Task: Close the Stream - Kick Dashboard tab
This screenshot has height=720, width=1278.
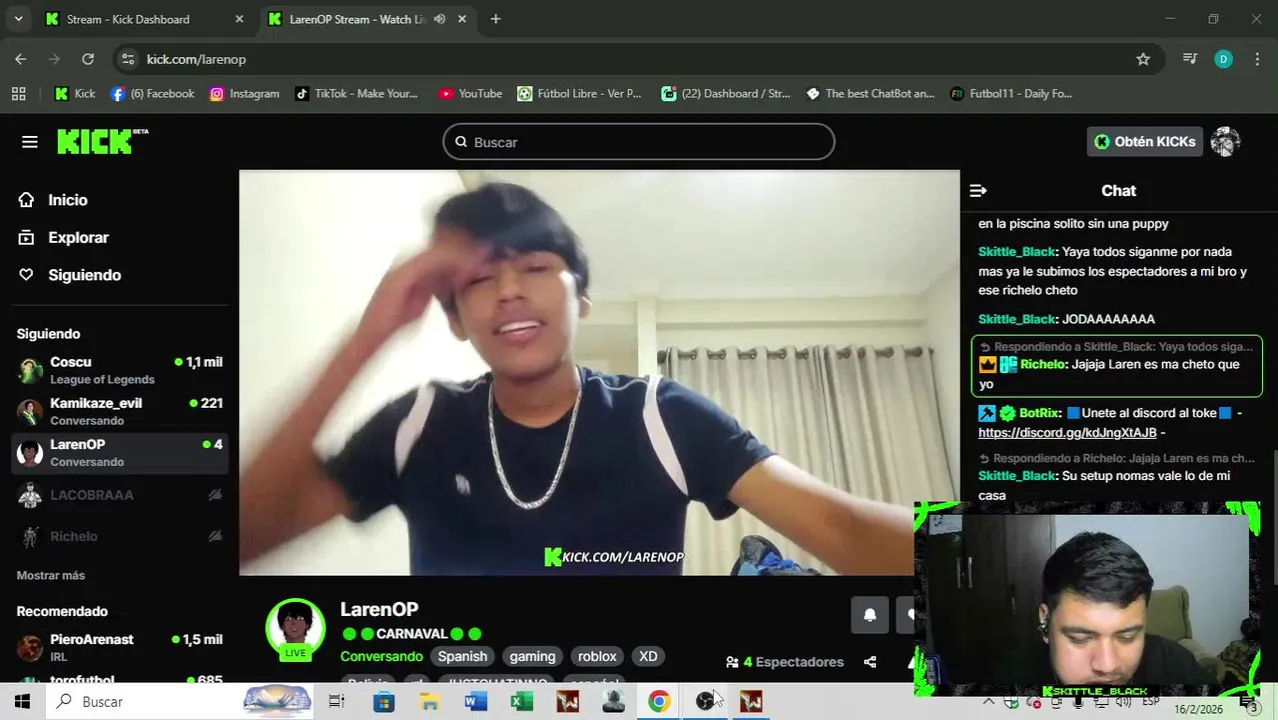Action: pyautogui.click(x=239, y=19)
